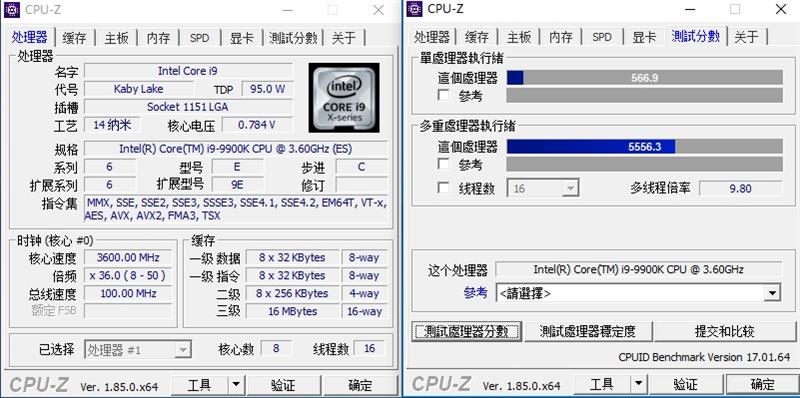Click the 倍频 value x 36.0 ( 8 - 50 )
Image resolution: width=800 pixels, height=398 pixels.
(128, 275)
